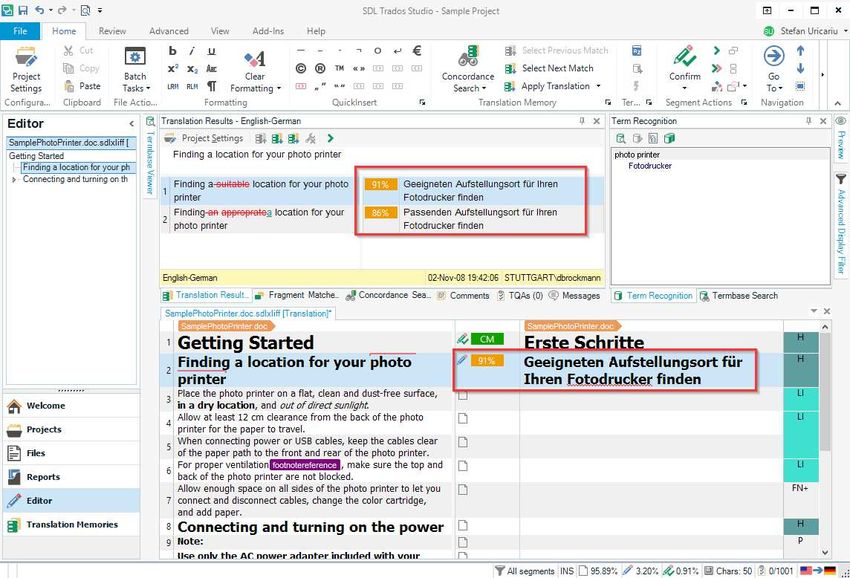The image size is (850, 578).
Task: Switch to Termbase Search tab
Action: [739, 296]
